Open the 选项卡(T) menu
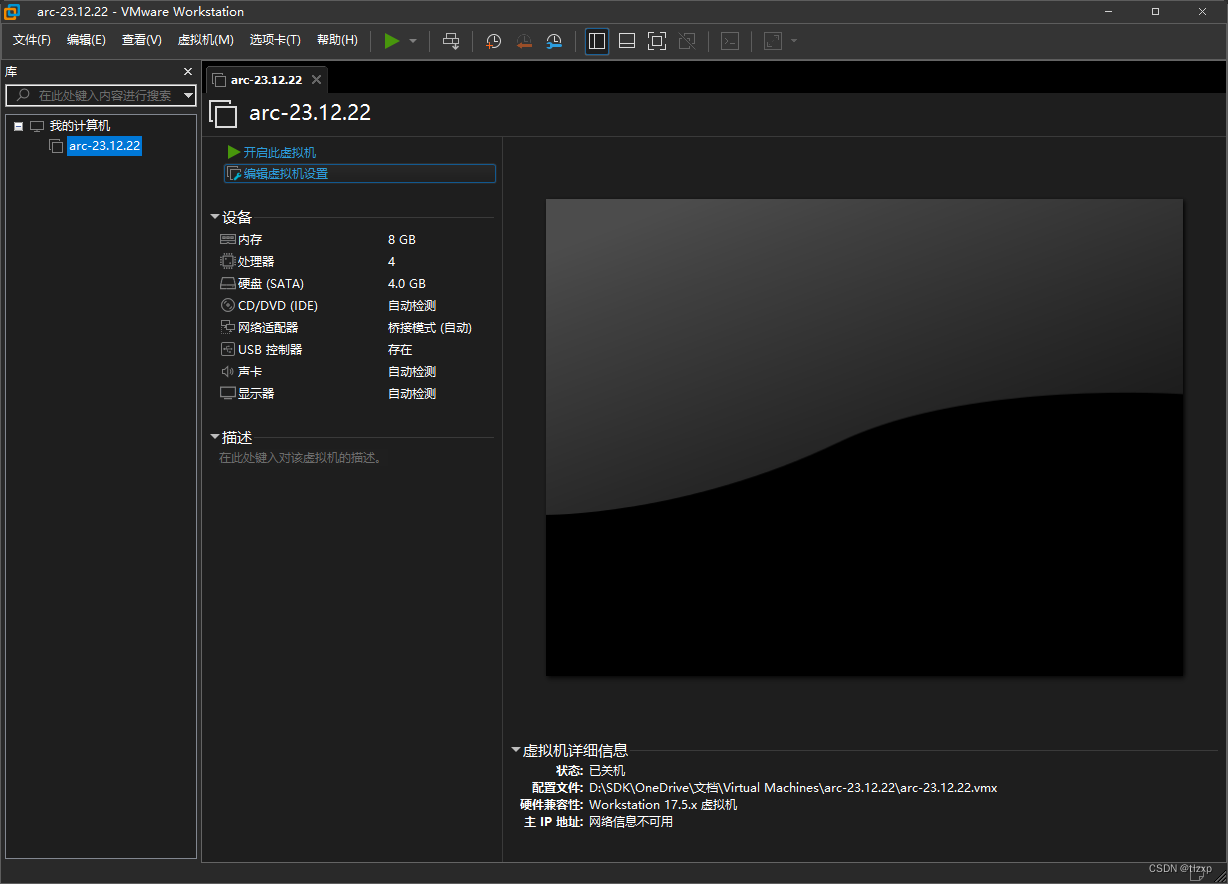Screen dimensions: 1228x884 [x=275, y=40]
